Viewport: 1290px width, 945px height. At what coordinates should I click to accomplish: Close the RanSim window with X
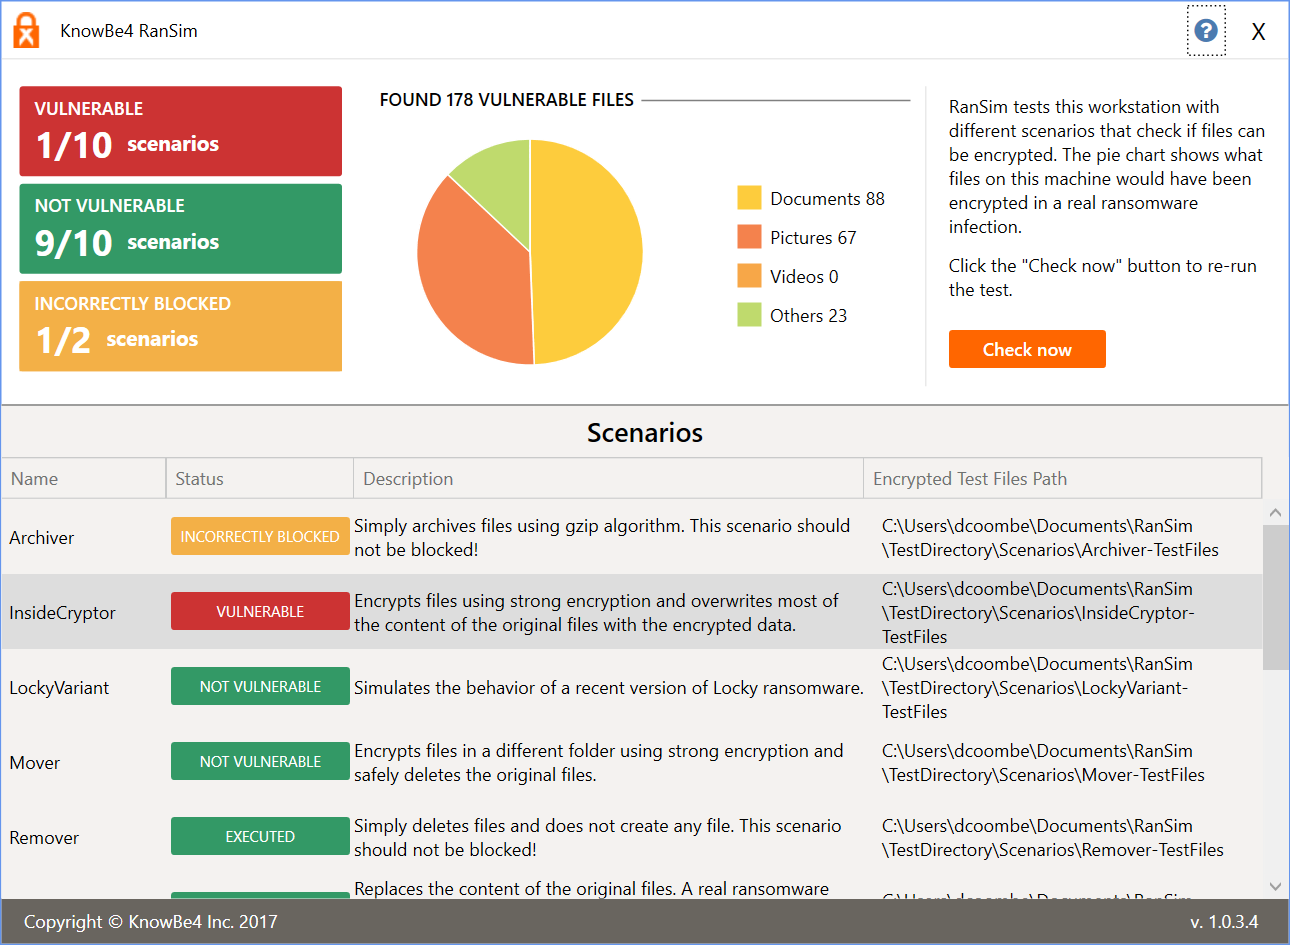click(x=1258, y=32)
